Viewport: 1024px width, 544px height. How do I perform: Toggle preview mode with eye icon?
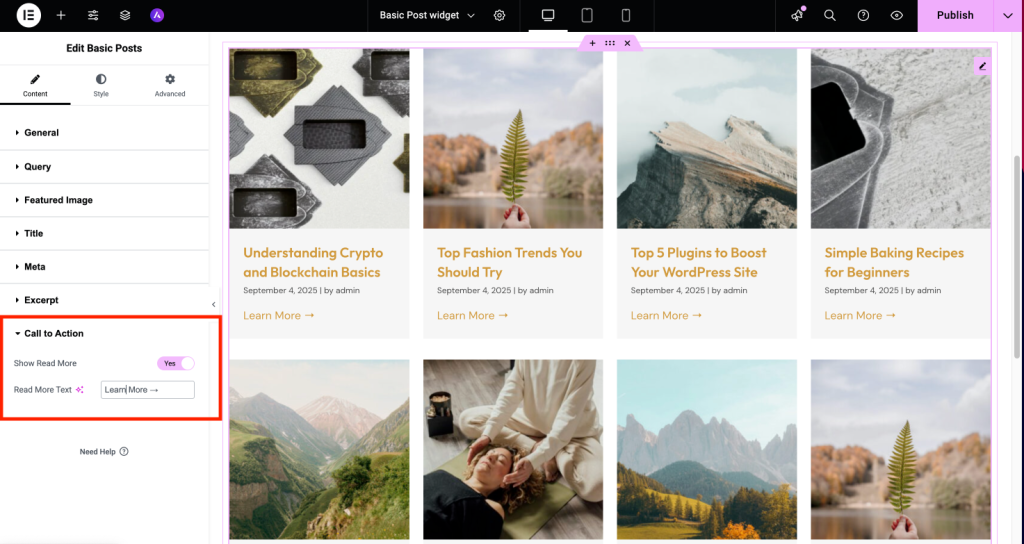click(896, 16)
